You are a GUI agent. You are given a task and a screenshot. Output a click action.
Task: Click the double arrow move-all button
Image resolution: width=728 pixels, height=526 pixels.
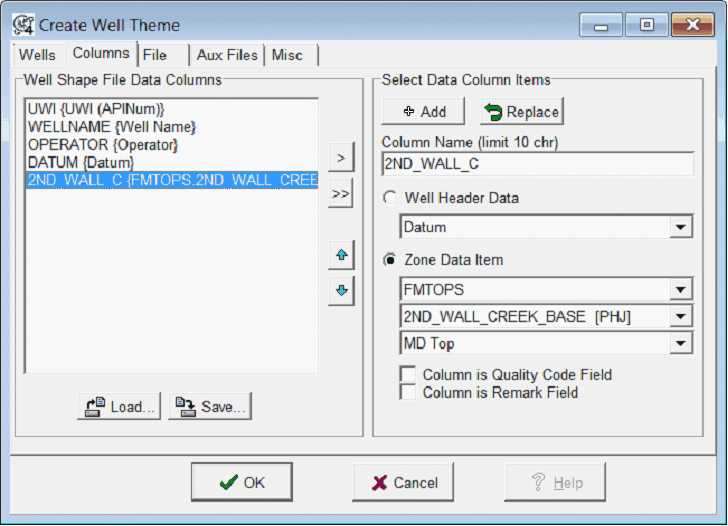(x=341, y=194)
